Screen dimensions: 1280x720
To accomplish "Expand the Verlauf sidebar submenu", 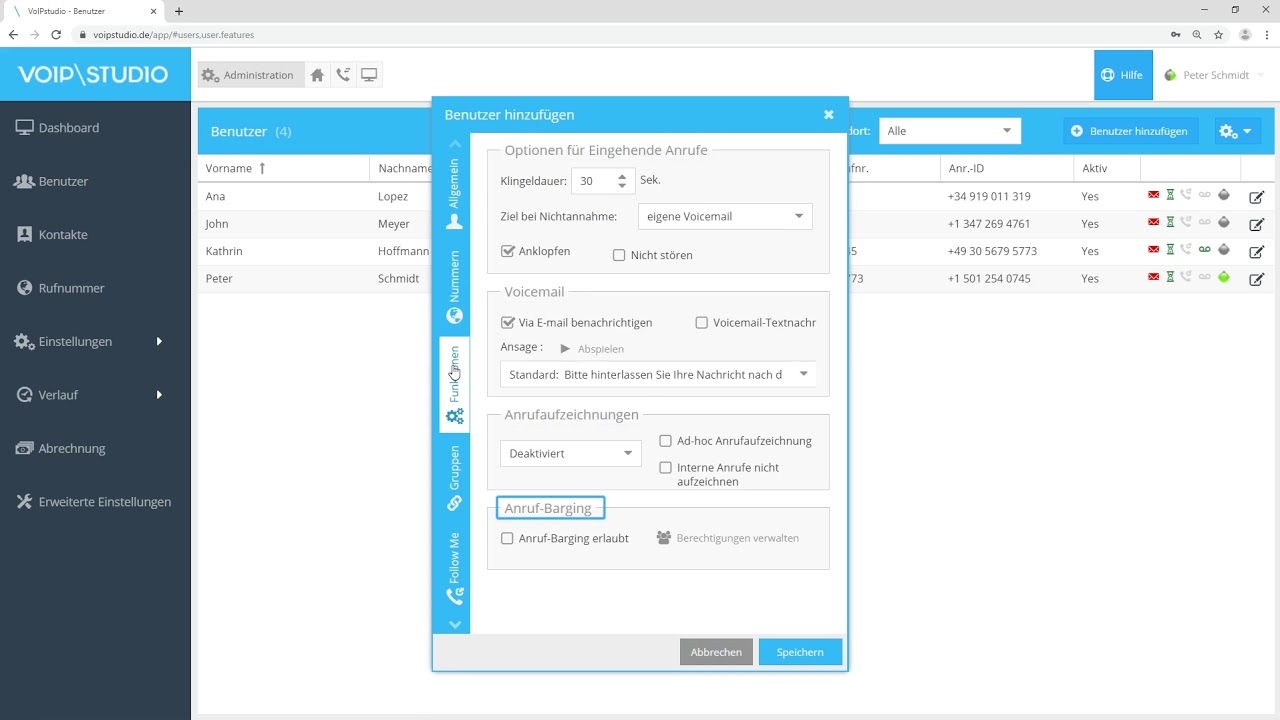I will pos(159,395).
